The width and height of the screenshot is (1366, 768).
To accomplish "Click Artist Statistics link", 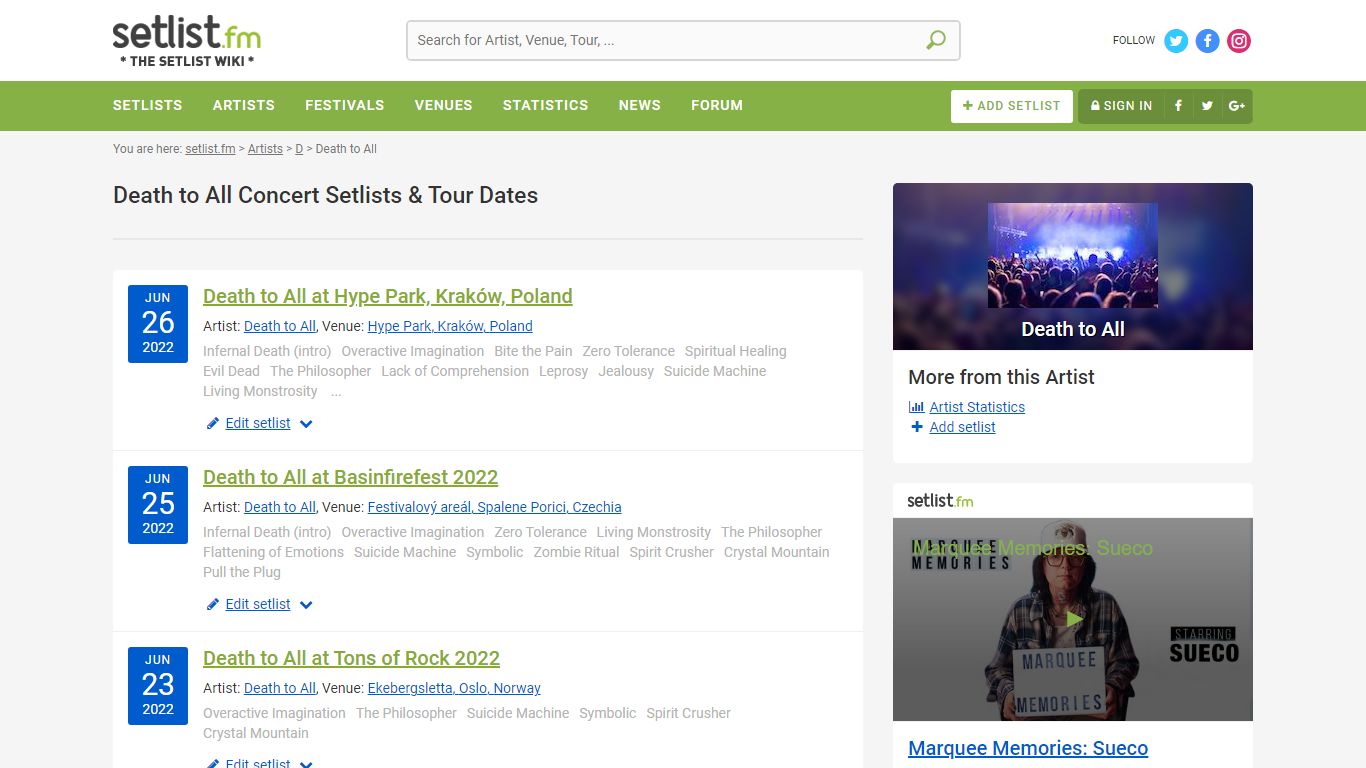I will tap(977, 407).
